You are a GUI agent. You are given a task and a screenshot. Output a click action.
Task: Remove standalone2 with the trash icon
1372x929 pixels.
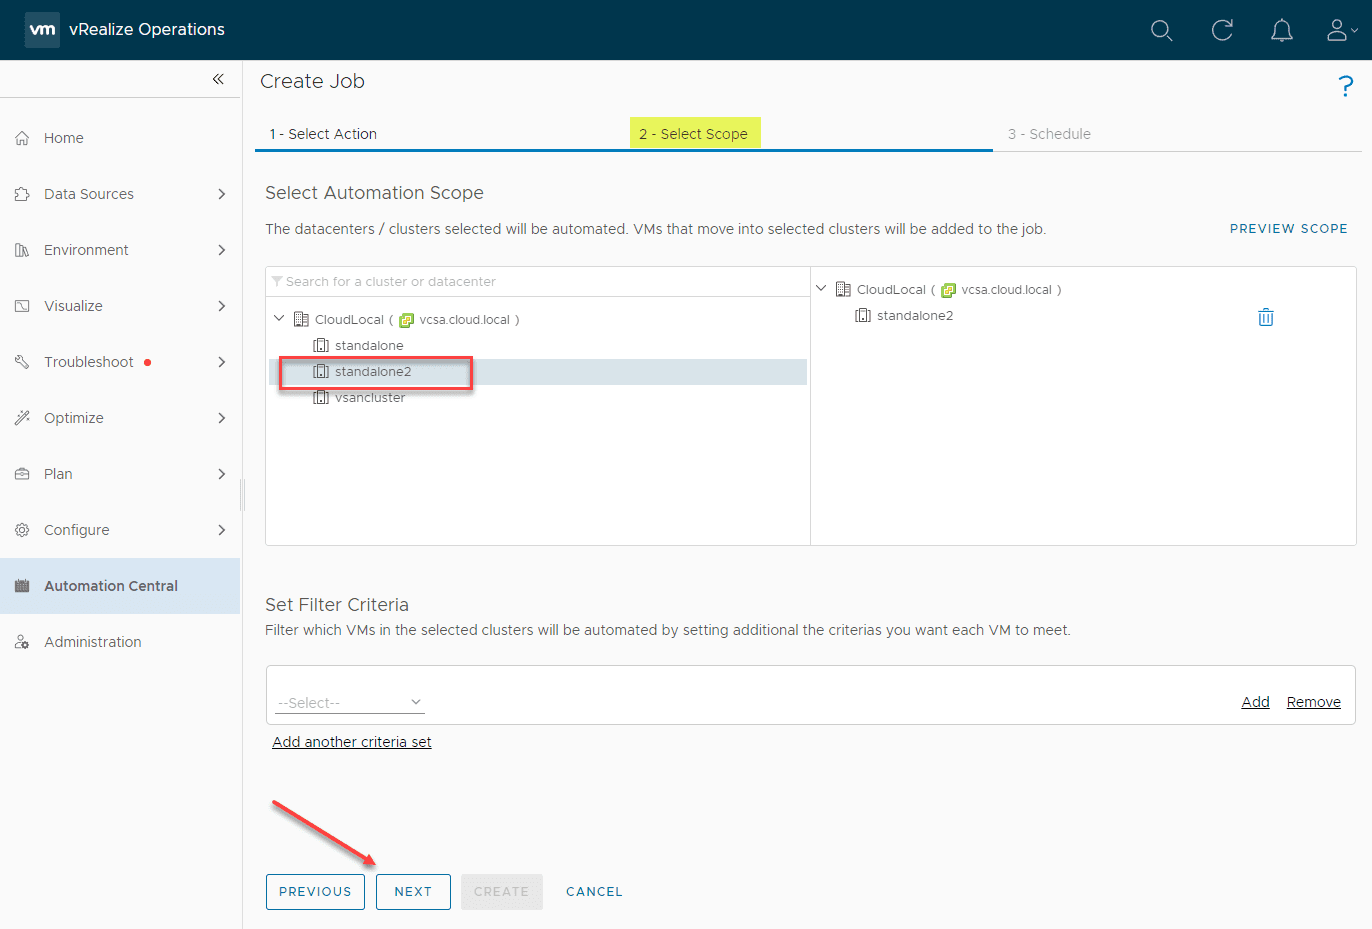1266,317
